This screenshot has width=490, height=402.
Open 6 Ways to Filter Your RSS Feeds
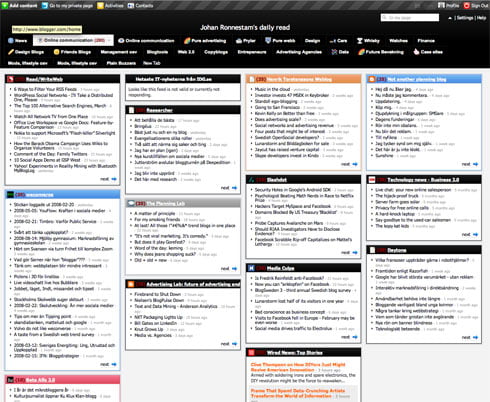tap(45, 89)
